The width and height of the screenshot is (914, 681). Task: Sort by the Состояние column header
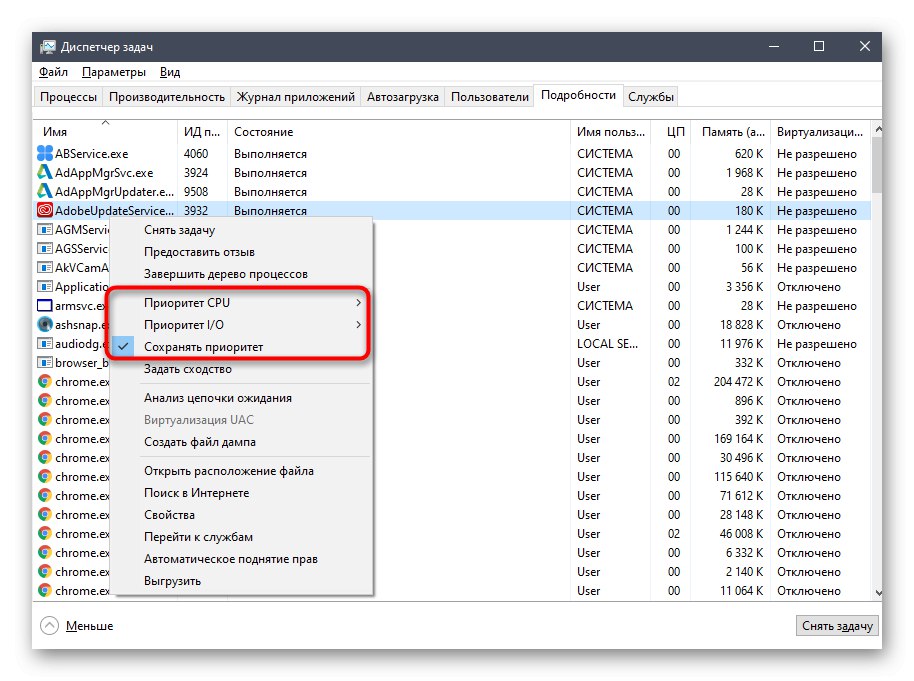[x=399, y=132]
